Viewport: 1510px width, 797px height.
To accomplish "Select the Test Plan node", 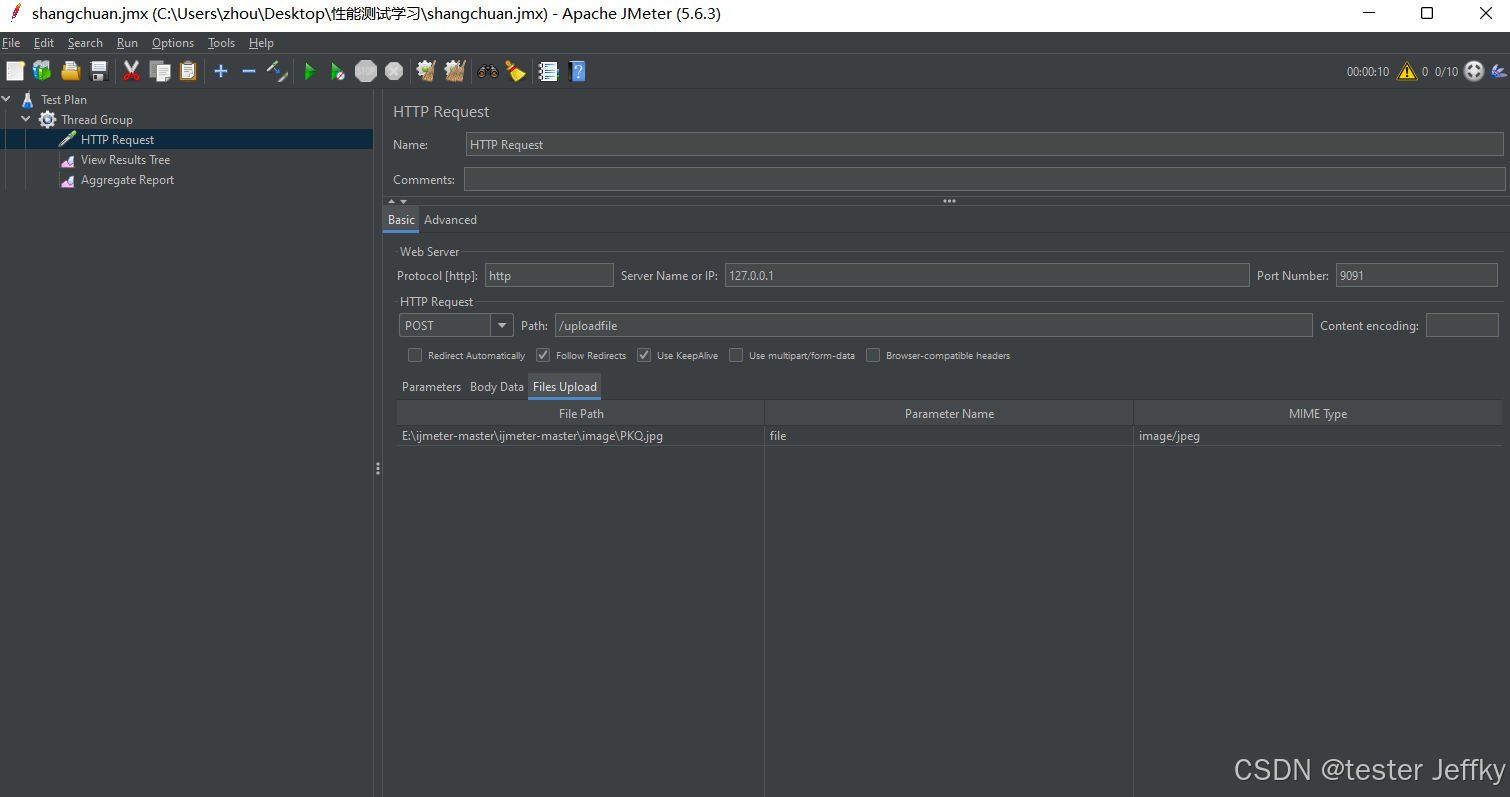I will coord(64,99).
